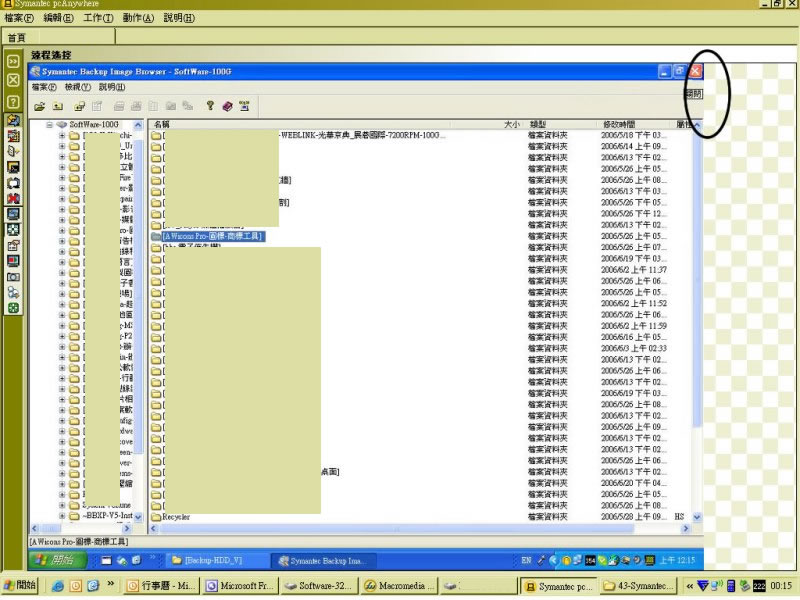Click the 00:15 system clock
Screen dimensions: 800x600
[781, 586]
